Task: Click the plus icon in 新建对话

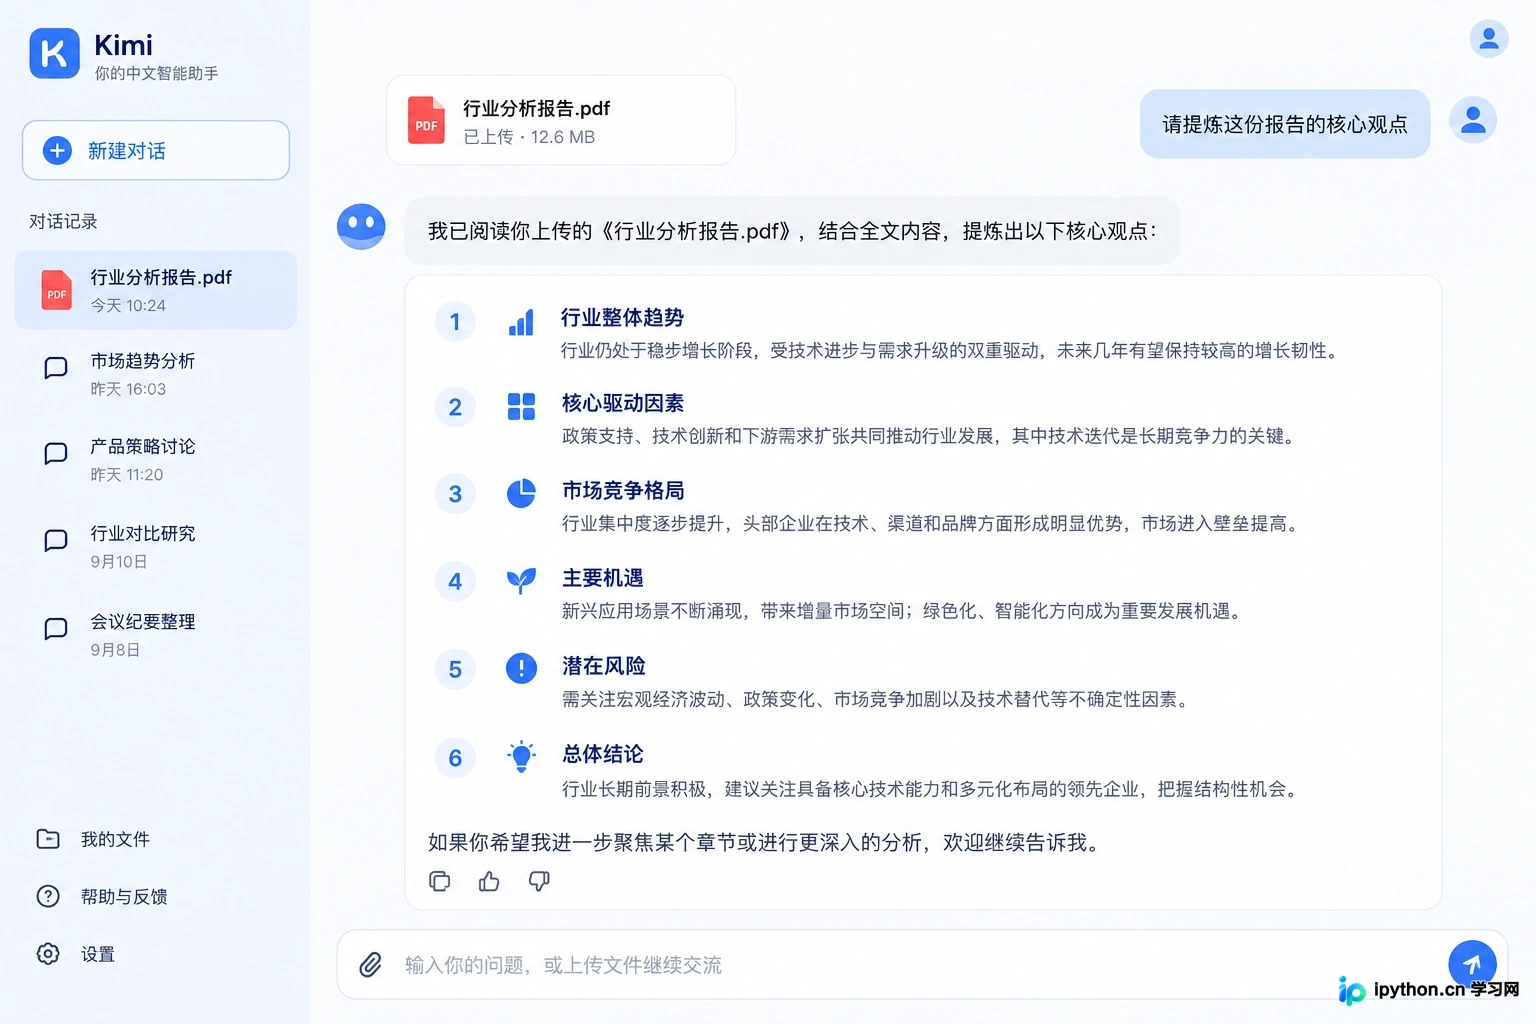Action: [x=58, y=151]
